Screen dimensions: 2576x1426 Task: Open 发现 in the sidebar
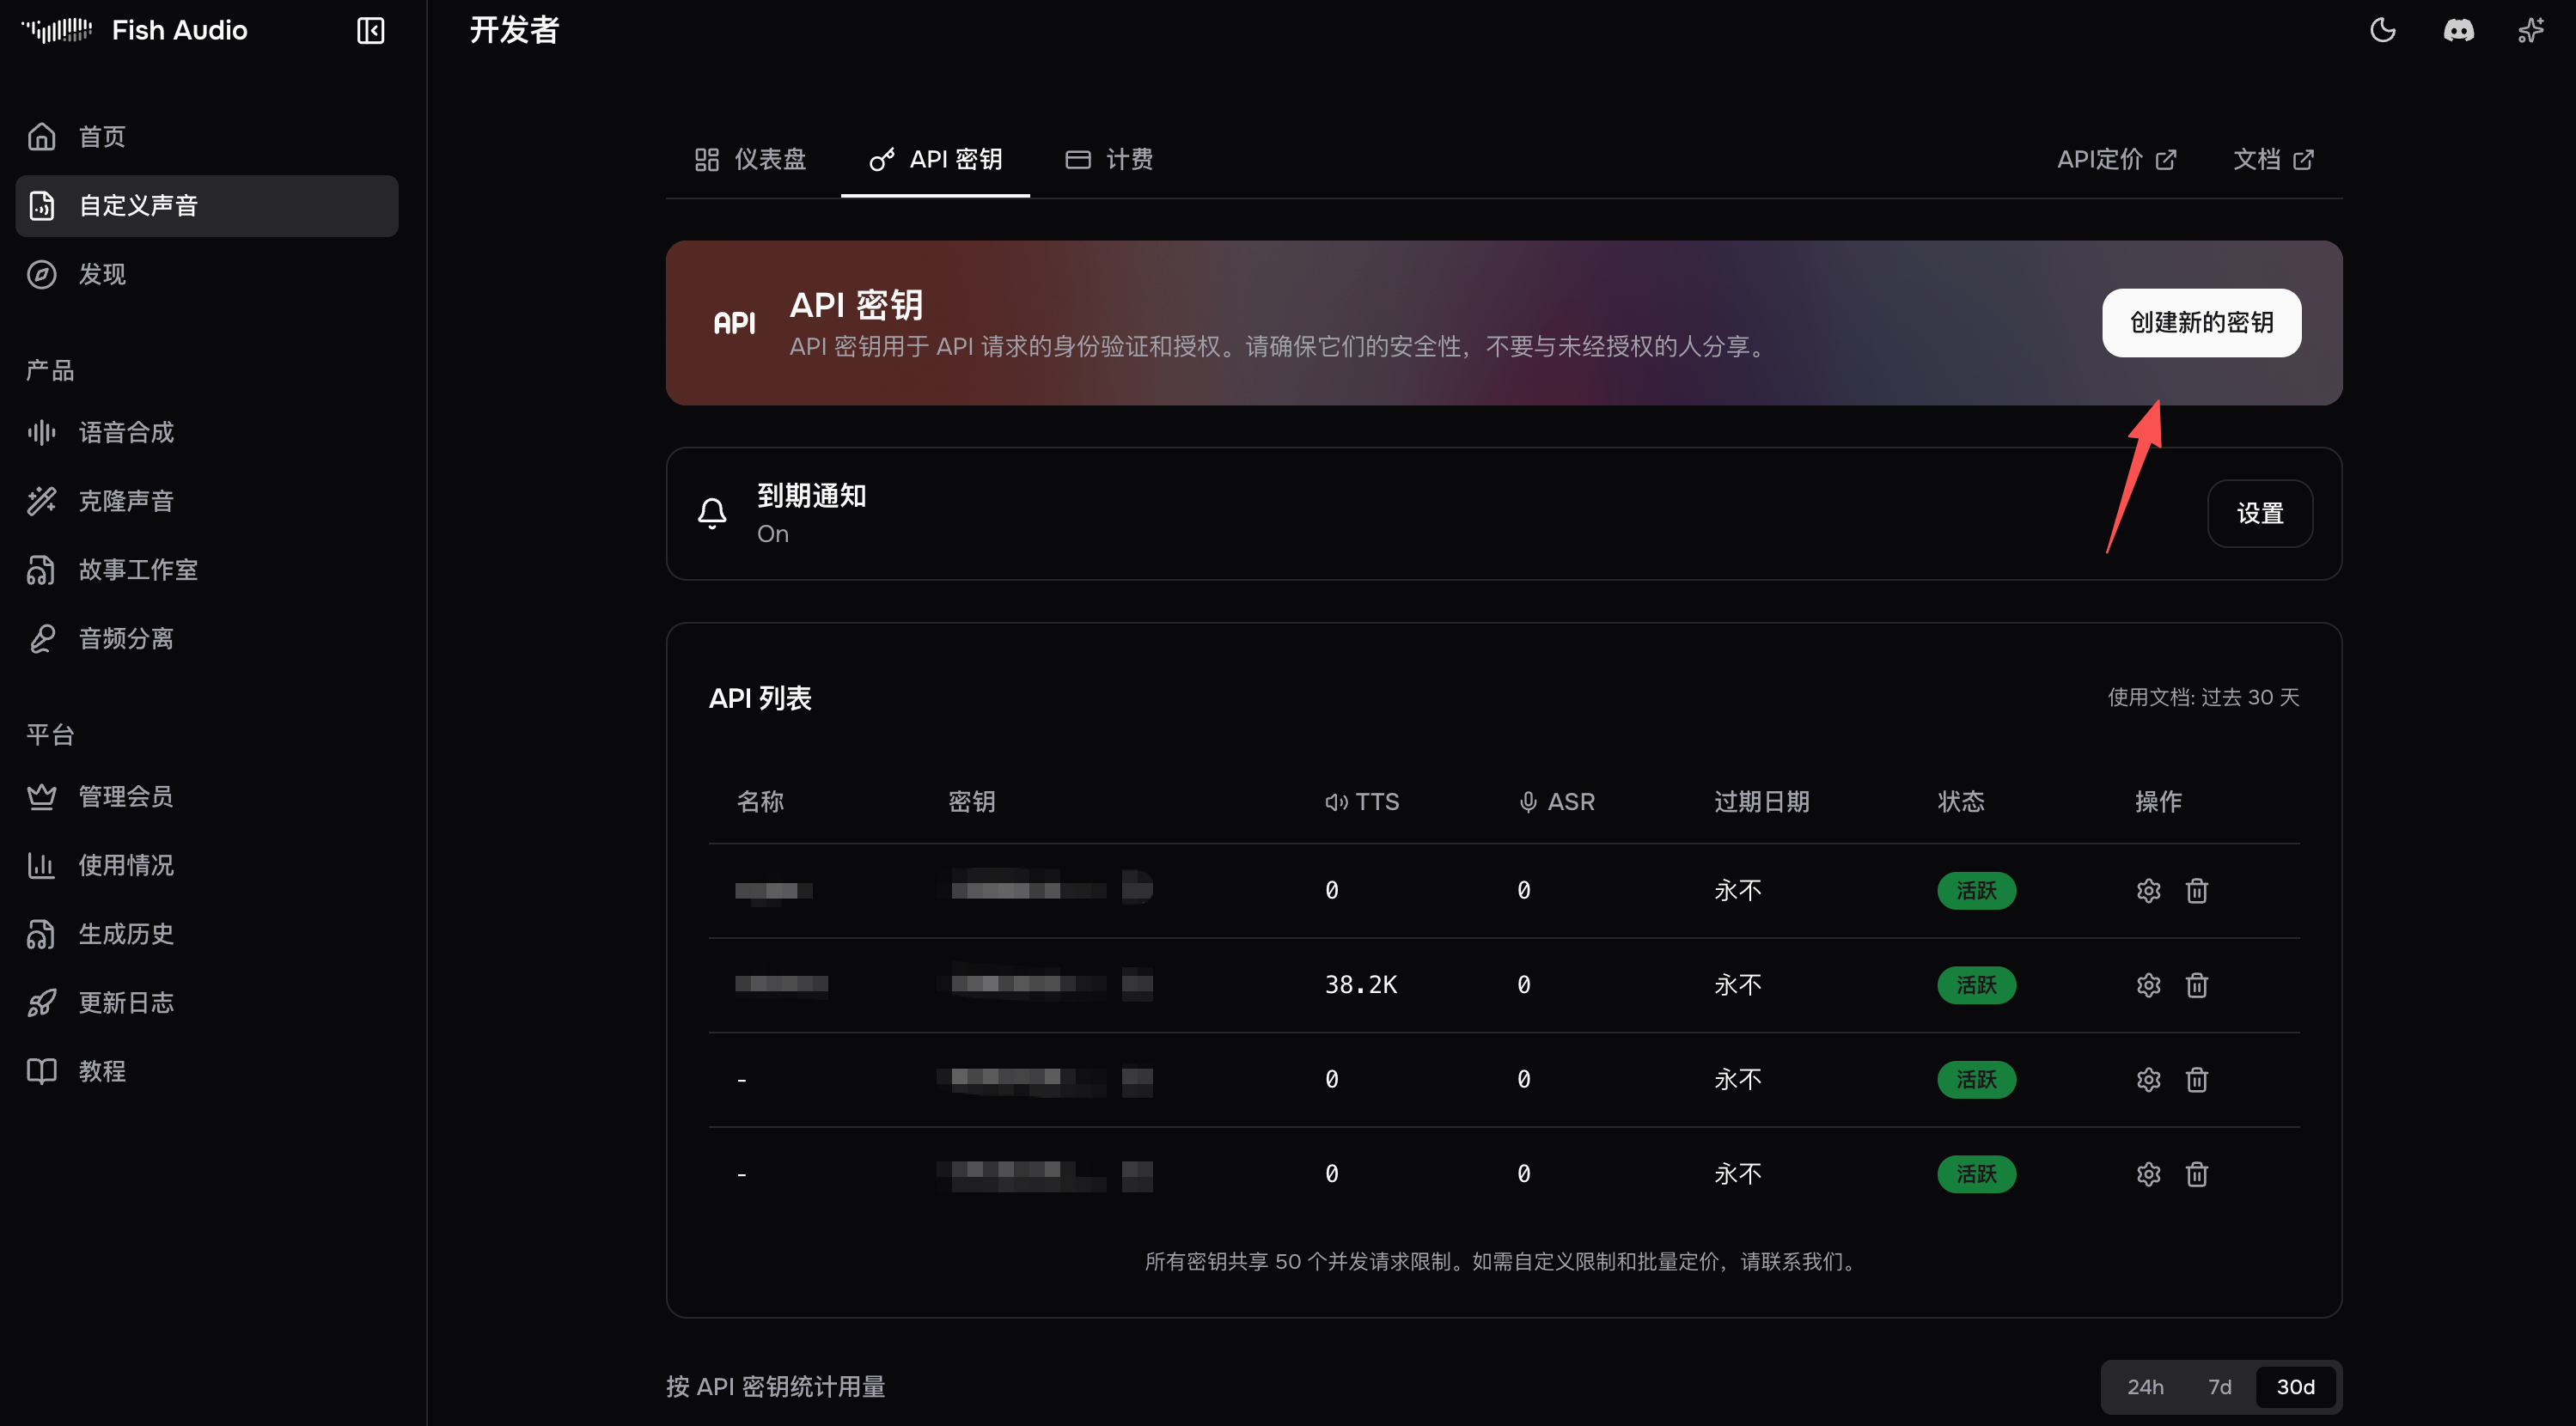pos(207,275)
